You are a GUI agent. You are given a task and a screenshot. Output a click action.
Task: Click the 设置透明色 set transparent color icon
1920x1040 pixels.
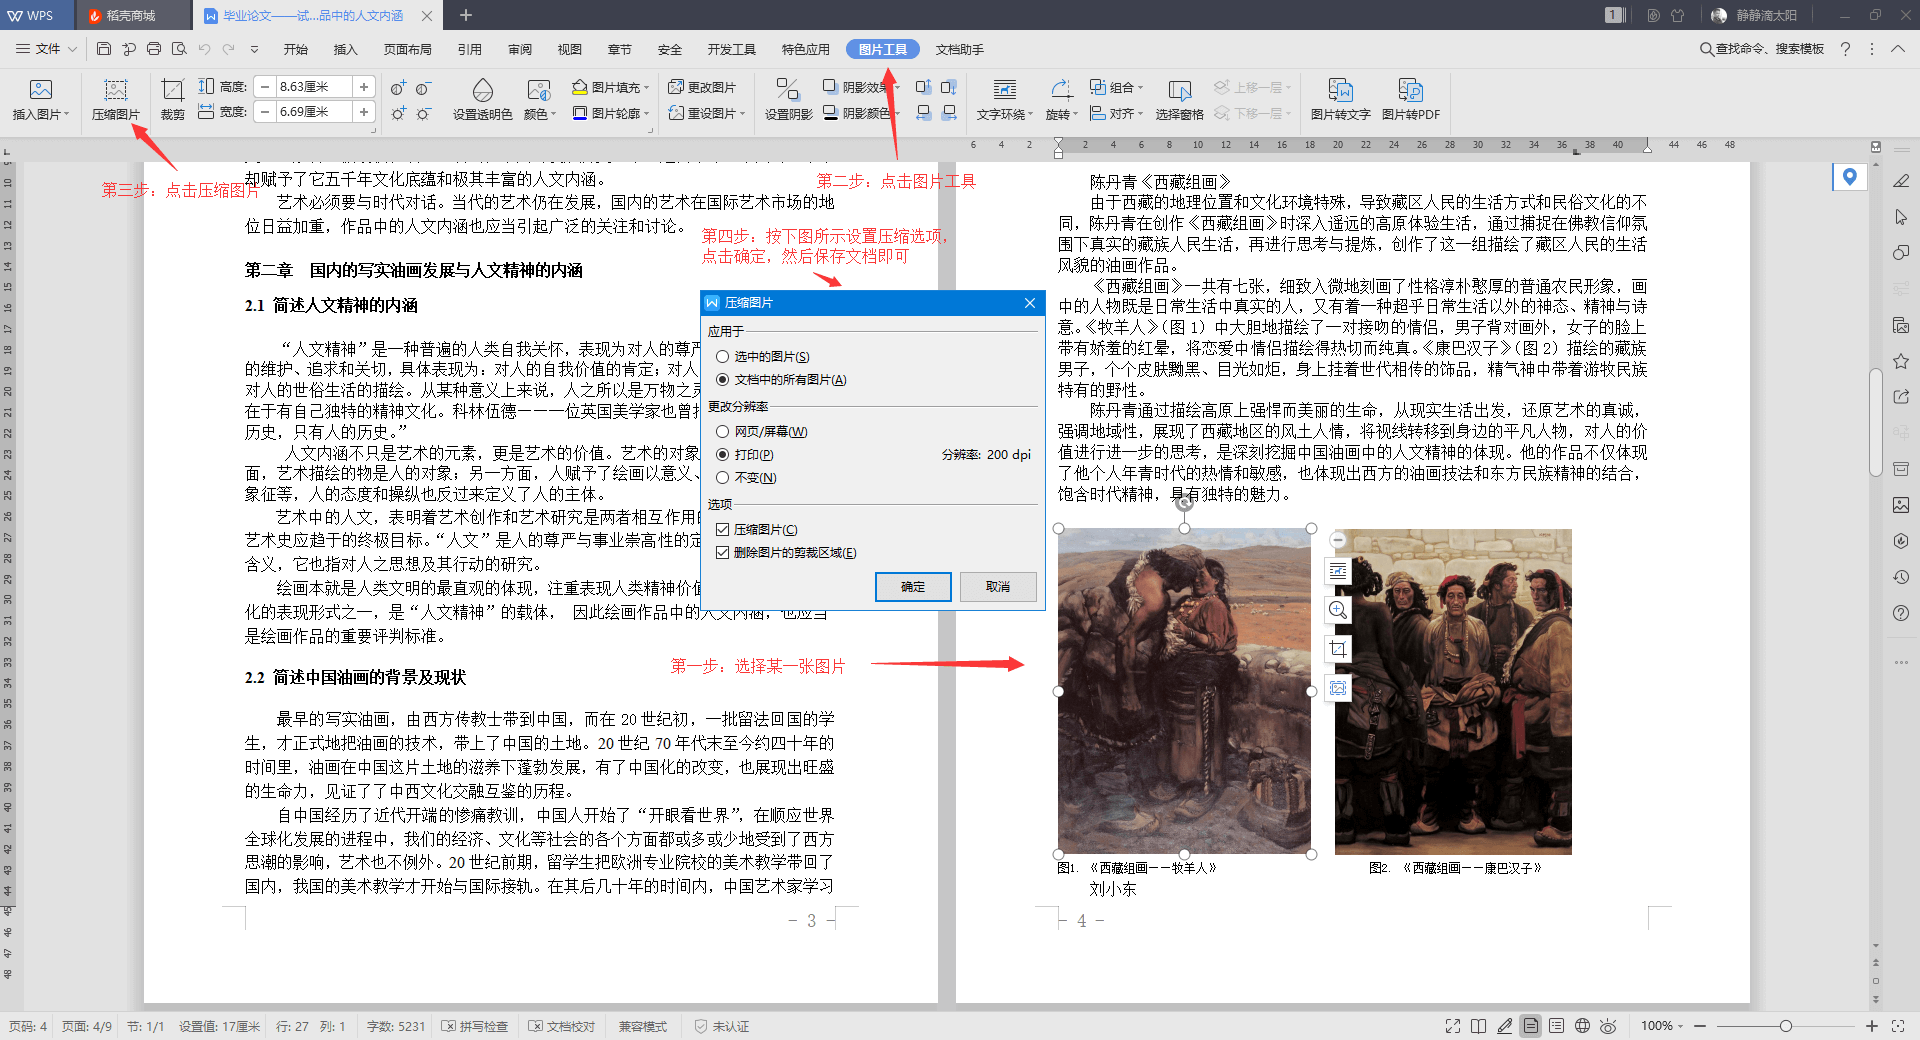pos(482,100)
